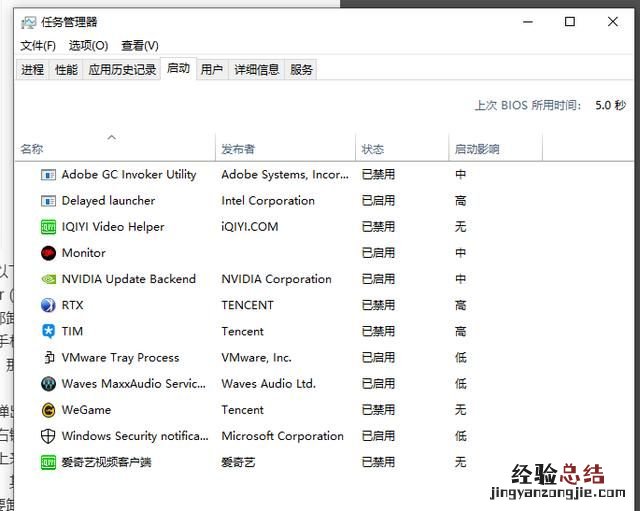Switch to the 详细信息 tab
Screen dimensions: 640x511
pos(257,70)
